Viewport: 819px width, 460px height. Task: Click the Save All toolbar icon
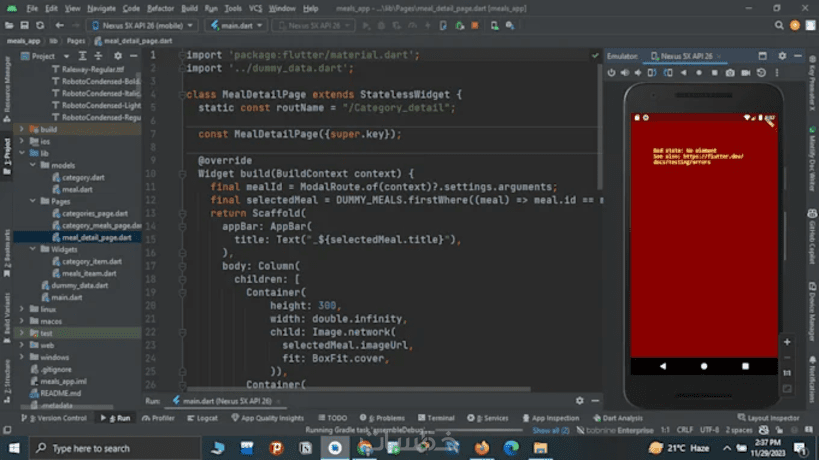(25, 25)
